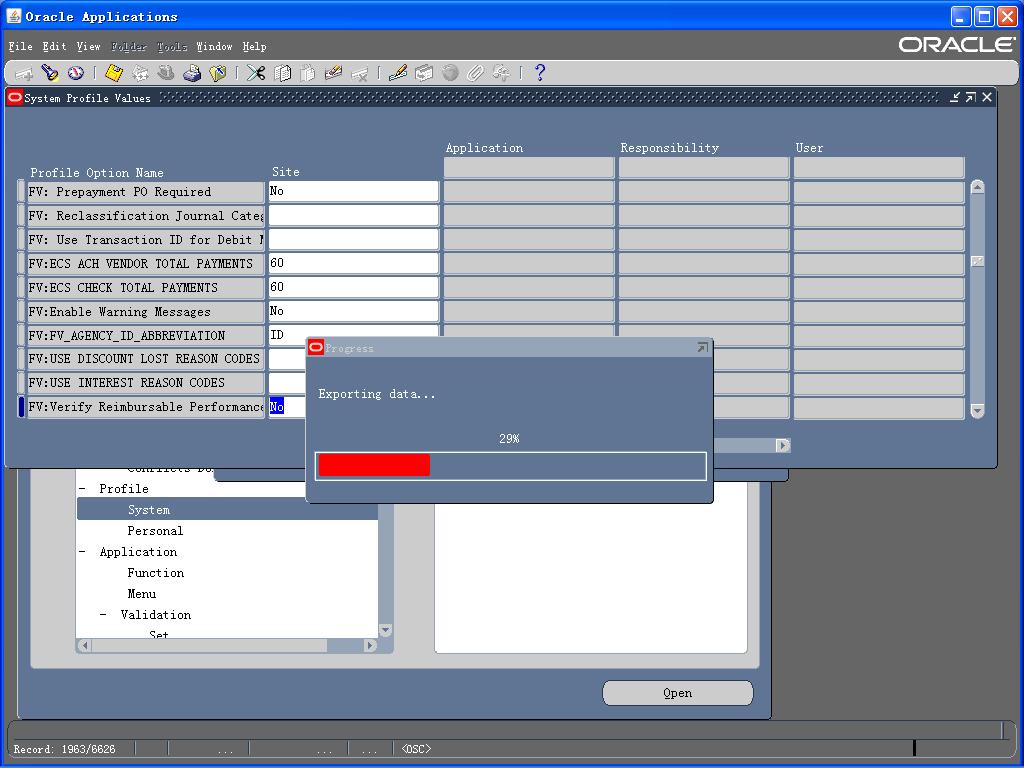1024x768 pixels.
Task: Click FV:FV_AGENCY_ID_ABBREVIATION profile option name
Action: point(146,335)
